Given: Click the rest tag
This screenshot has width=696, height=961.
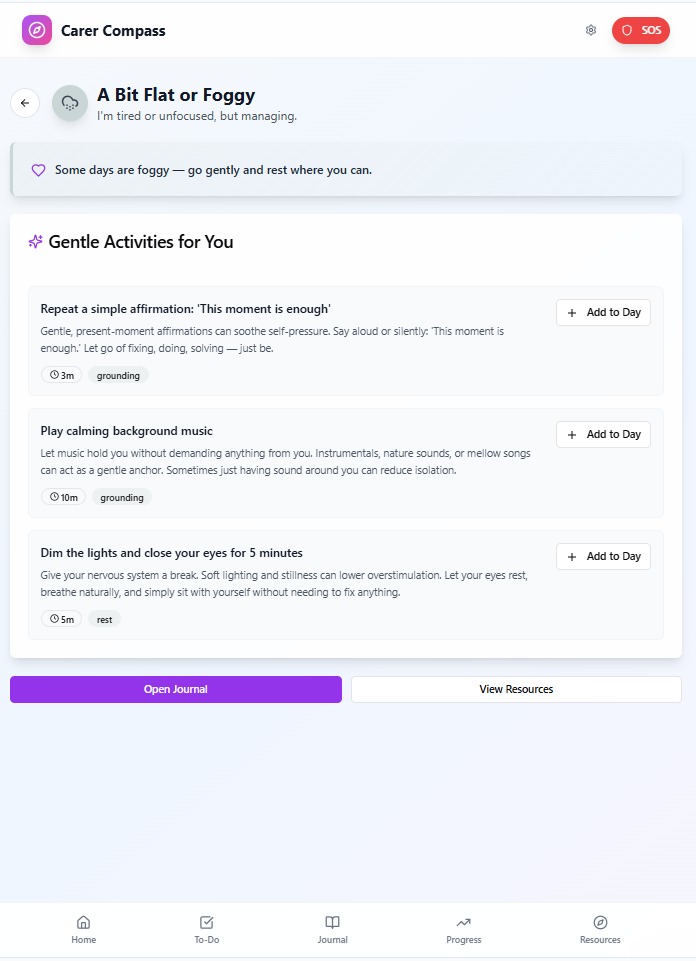Looking at the screenshot, I should click(x=105, y=619).
